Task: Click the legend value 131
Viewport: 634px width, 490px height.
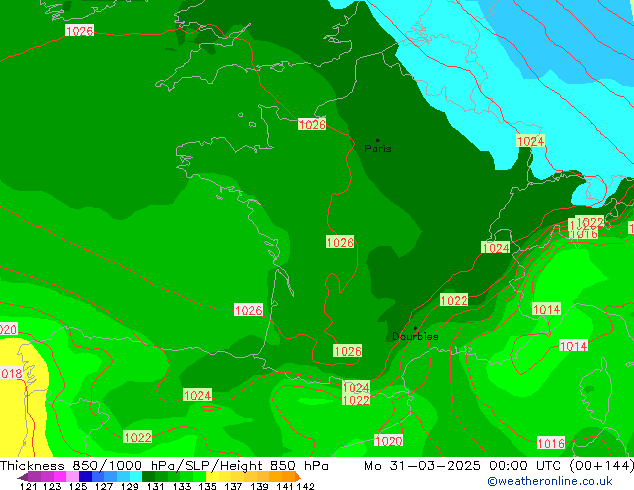Action: tap(155, 486)
